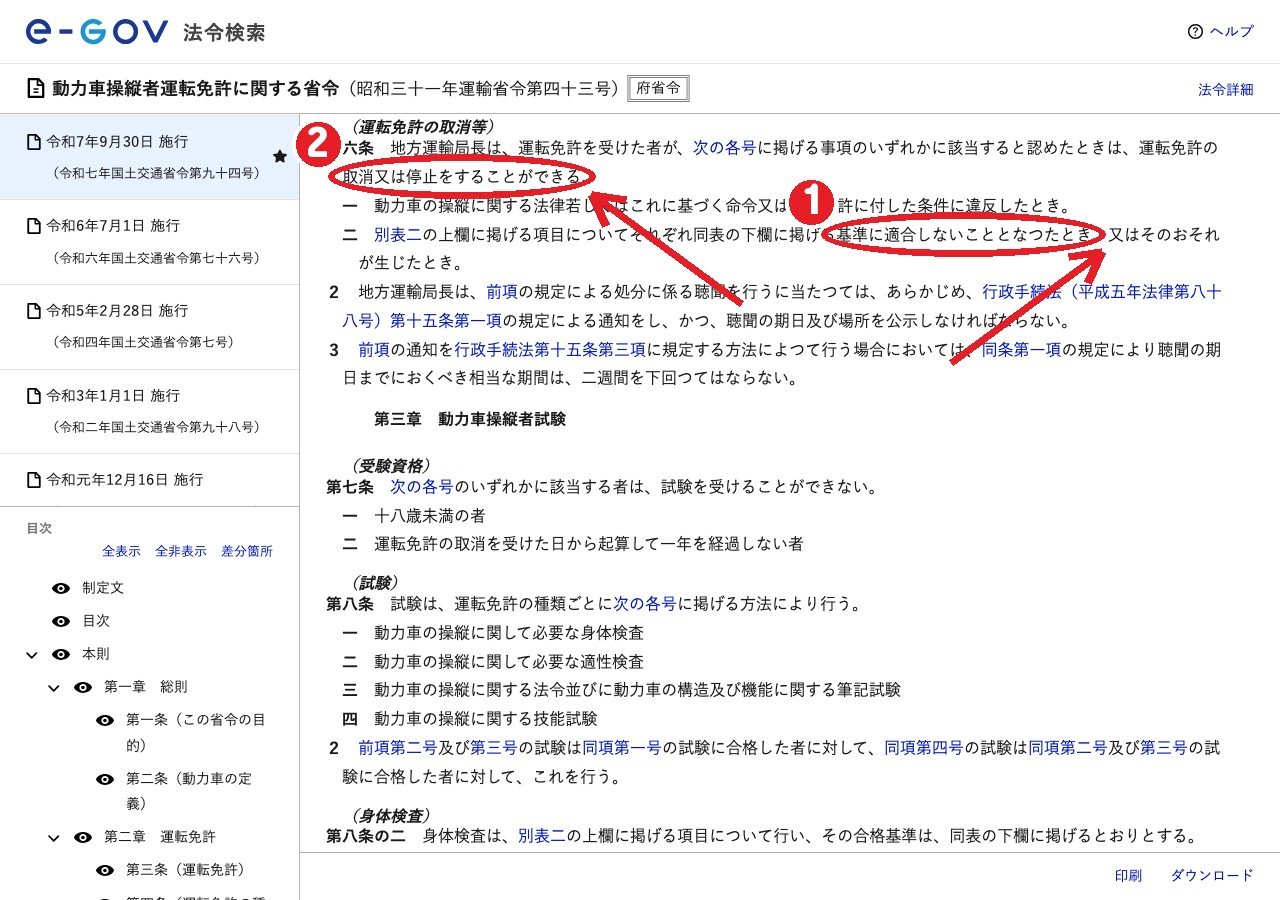
Task: Open 法令詳細 law details
Action: (1225, 89)
